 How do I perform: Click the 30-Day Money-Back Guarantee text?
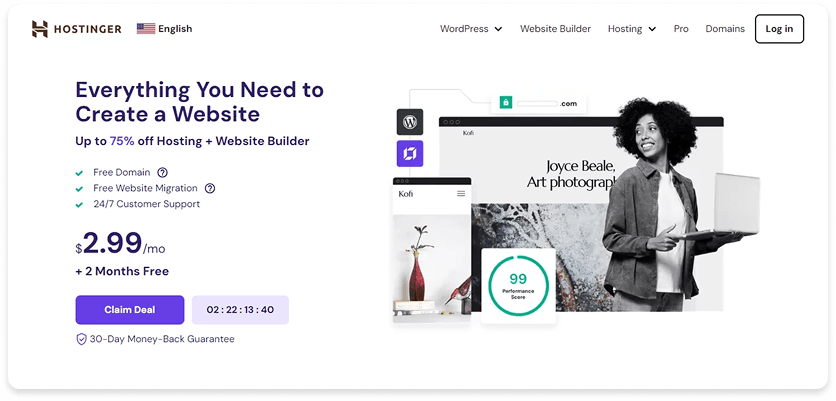[x=162, y=339]
